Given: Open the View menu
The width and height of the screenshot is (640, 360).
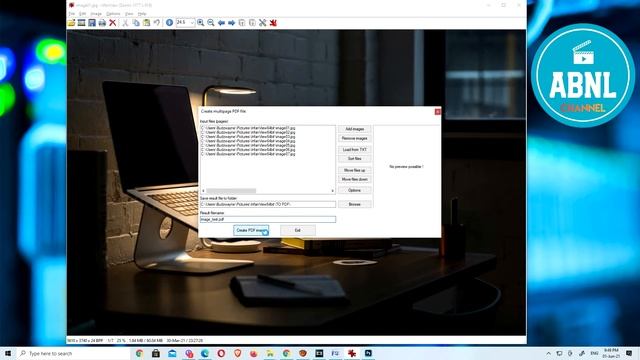Looking at the screenshot, I should (x=129, y=14).
